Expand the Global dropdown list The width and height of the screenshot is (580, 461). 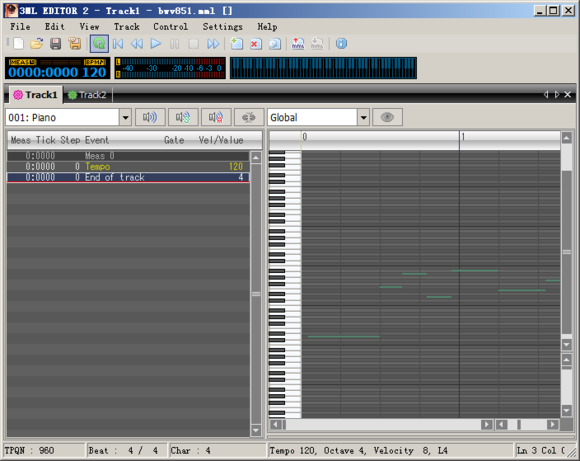363,118
